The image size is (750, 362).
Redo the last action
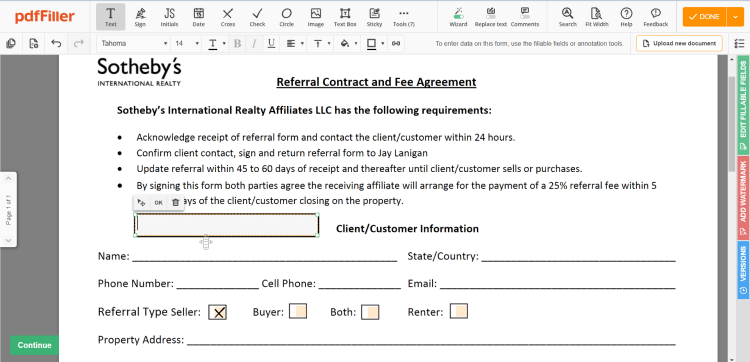78,44
